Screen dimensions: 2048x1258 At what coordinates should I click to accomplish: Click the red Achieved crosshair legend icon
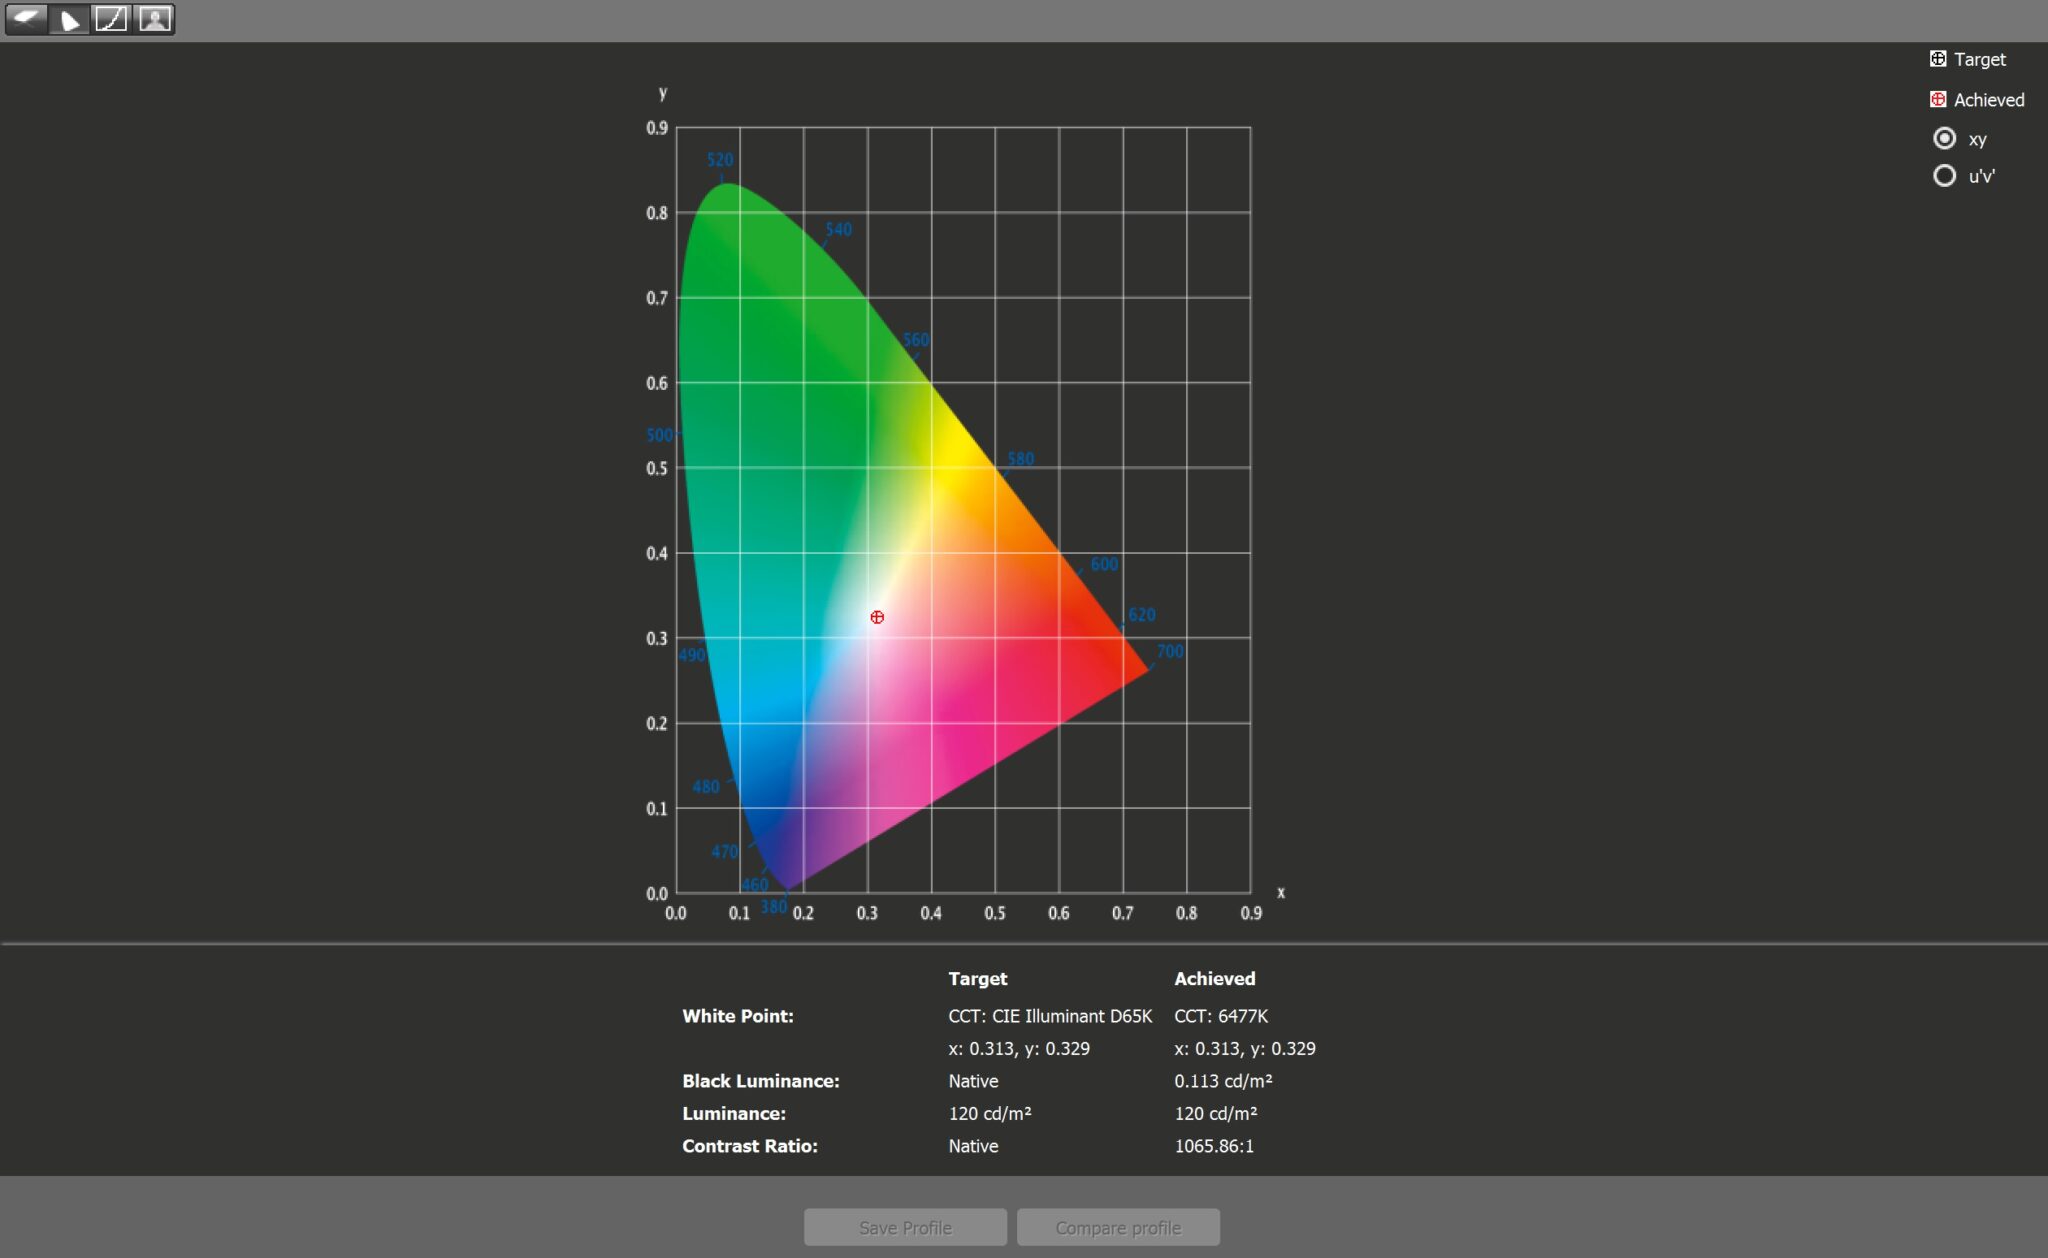(x=1937, y=99)
